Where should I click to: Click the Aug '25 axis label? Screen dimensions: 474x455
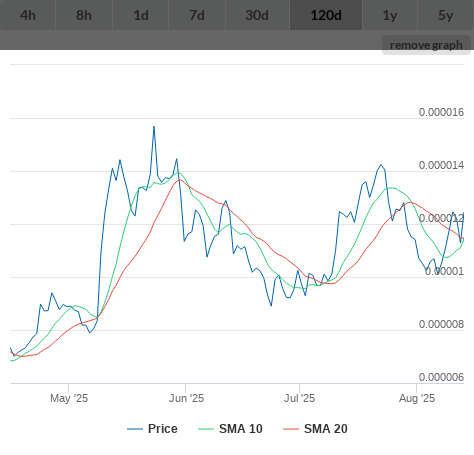(417, 398)
